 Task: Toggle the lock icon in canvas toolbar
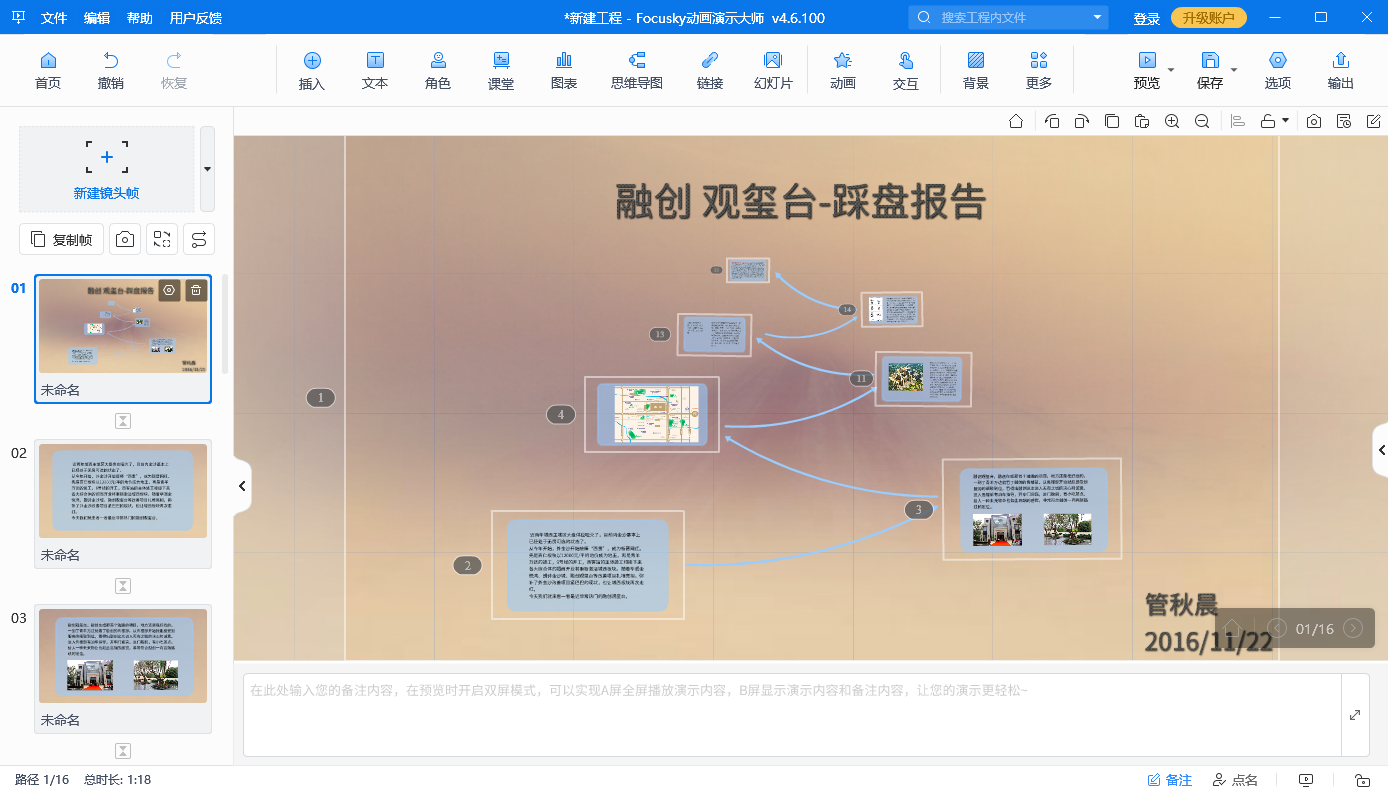point(1268,121)
